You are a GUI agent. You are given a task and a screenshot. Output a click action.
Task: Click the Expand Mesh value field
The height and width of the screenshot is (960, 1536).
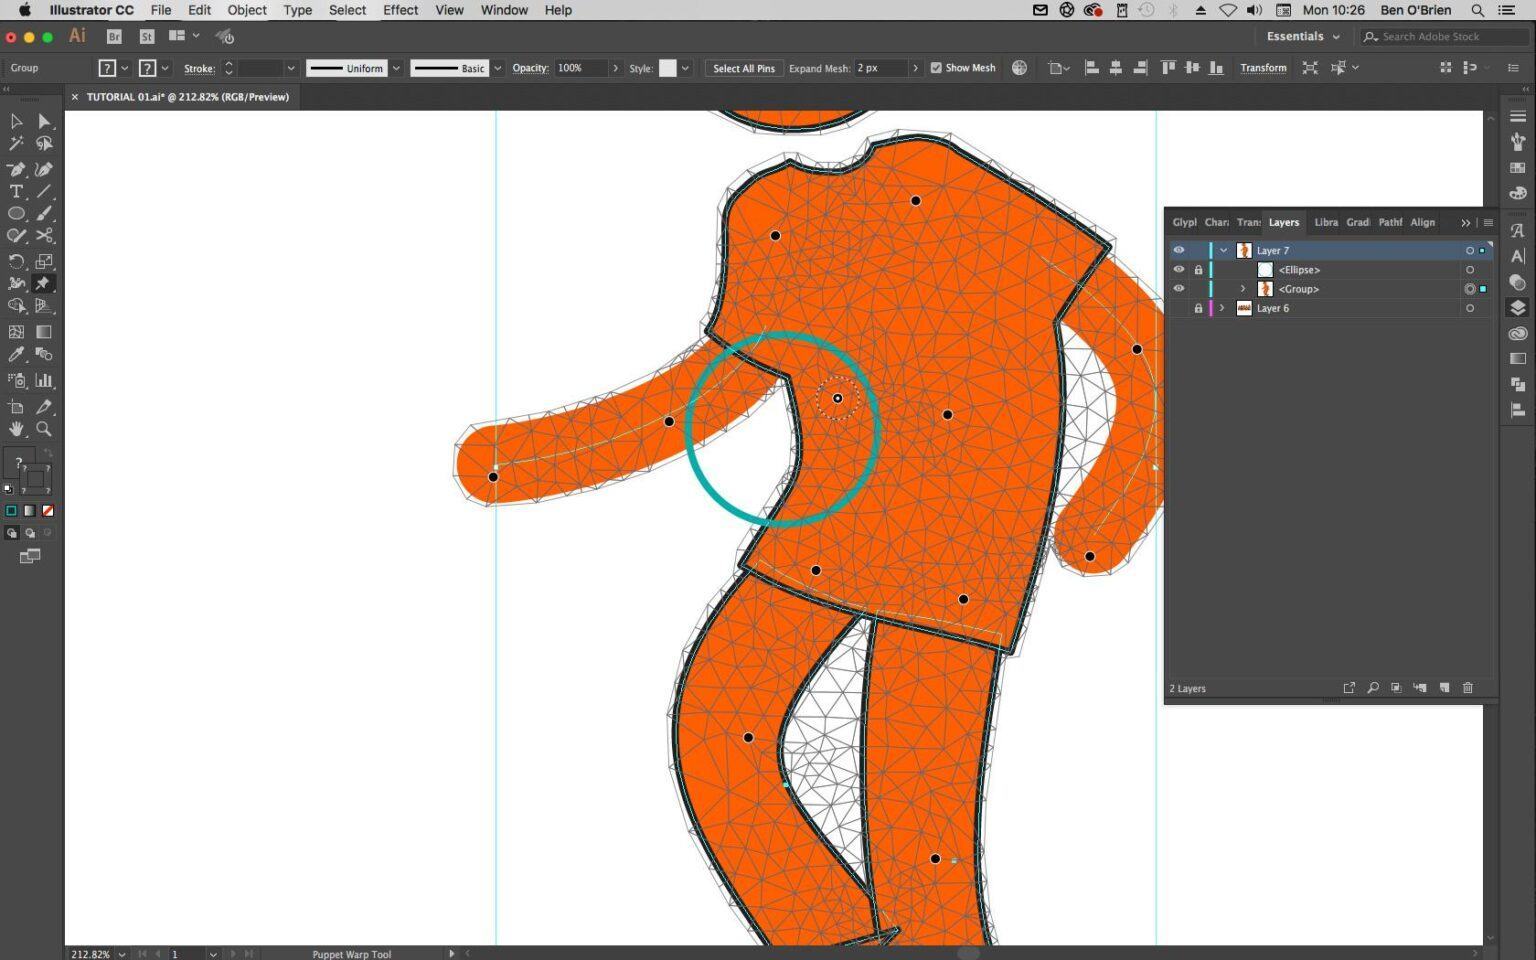880,68
